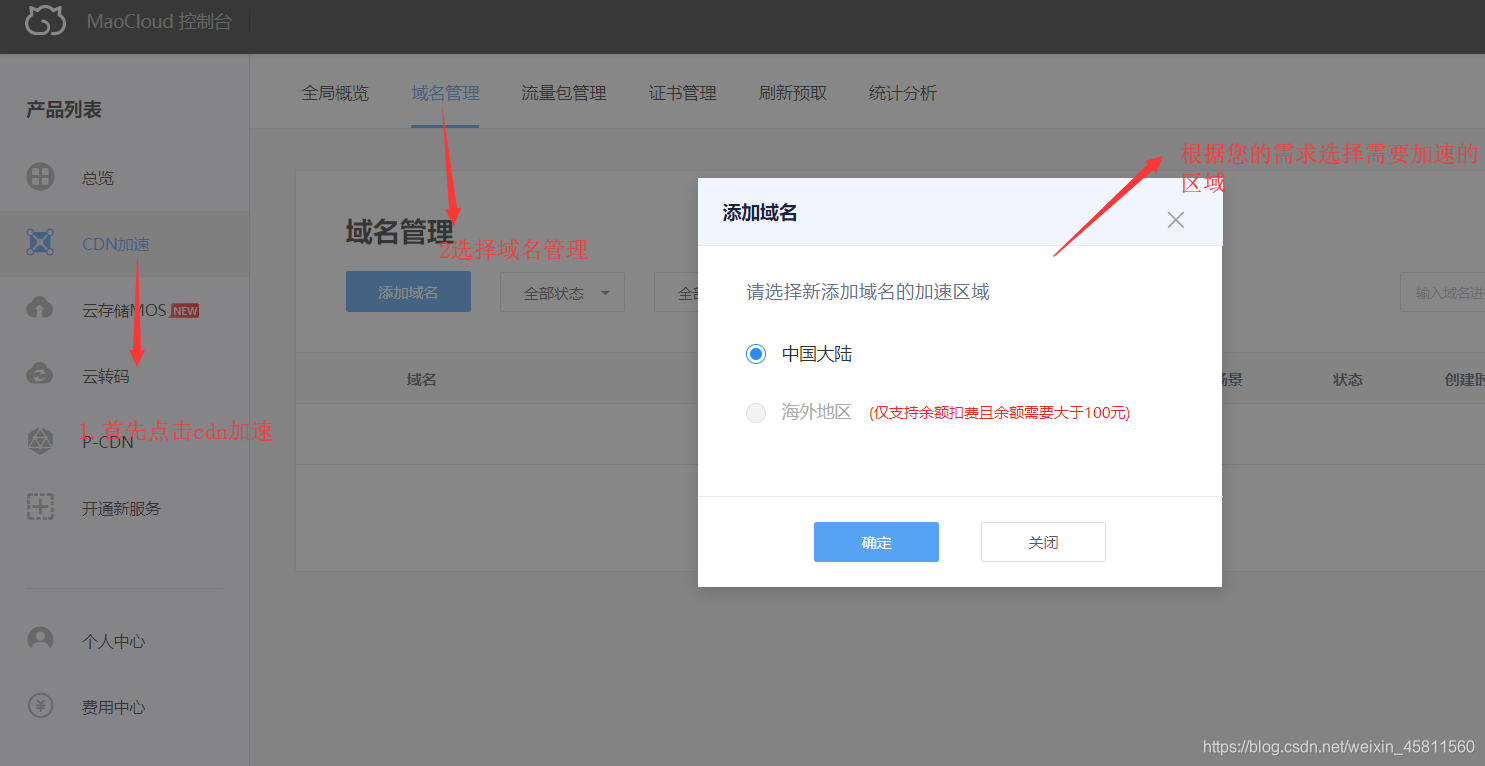The height and width of the screenshot is (766, 1485).
Task: Go to the 刷新预取 tab
Action: click(x=793, y=93)
